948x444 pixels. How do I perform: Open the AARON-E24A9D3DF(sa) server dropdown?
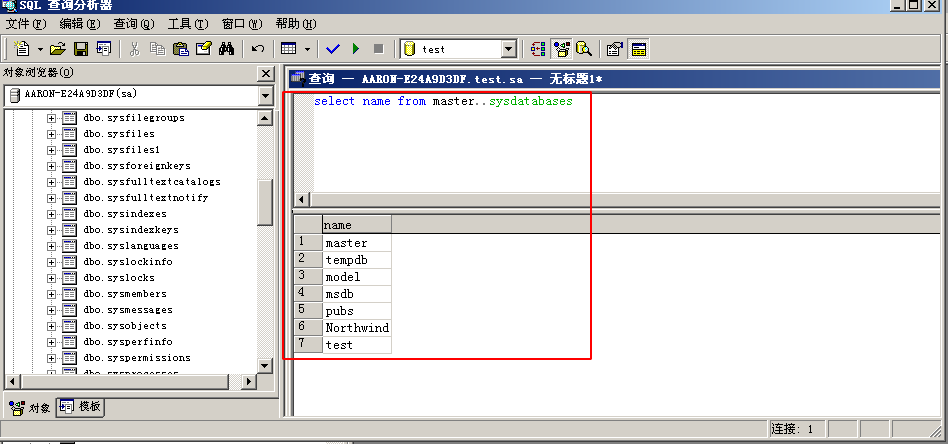click(x=265, y=96)
